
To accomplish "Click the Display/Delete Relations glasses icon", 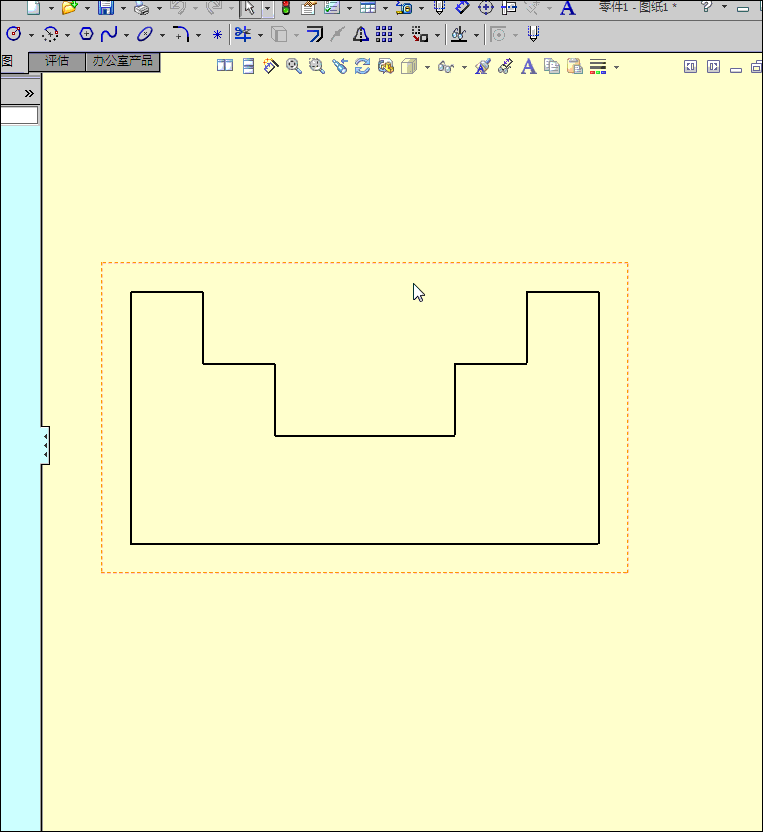I will click(x=459, y=35).
